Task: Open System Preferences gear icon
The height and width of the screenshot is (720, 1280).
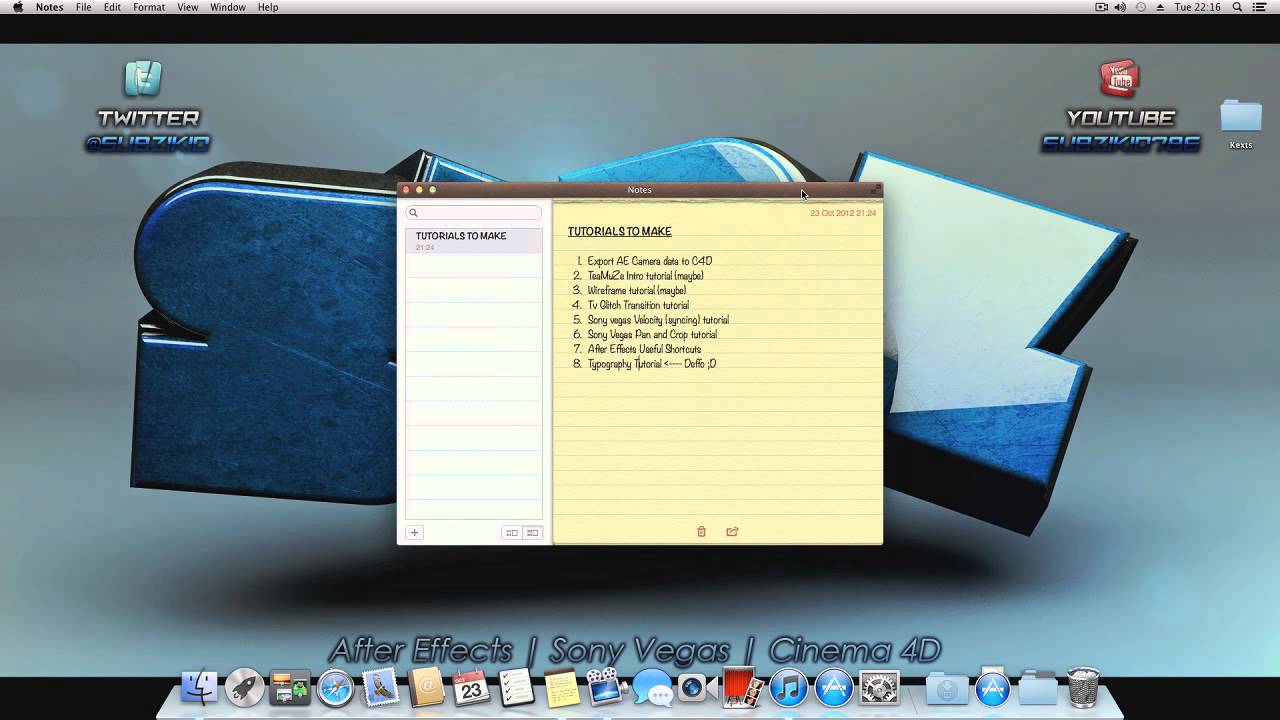Action: (x=879, y=688)
